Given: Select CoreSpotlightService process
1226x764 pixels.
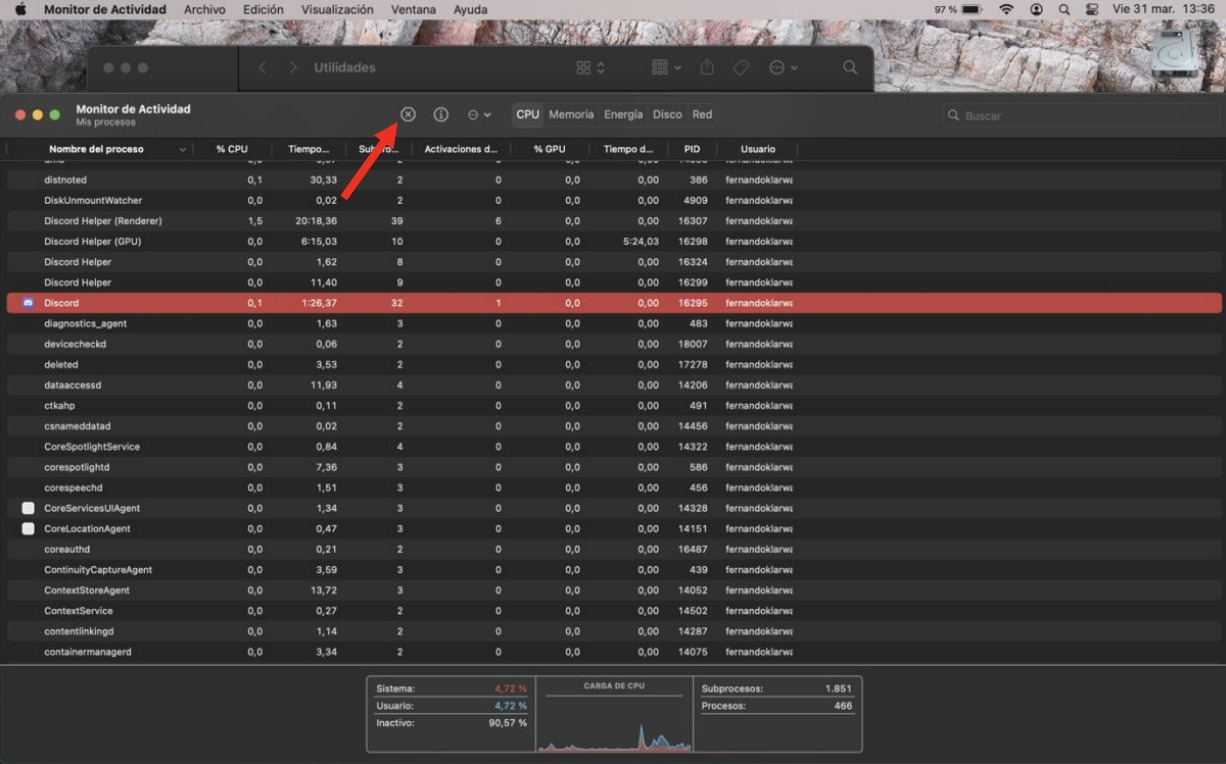Looking at the screenshot, I should [x=614, y=446].
